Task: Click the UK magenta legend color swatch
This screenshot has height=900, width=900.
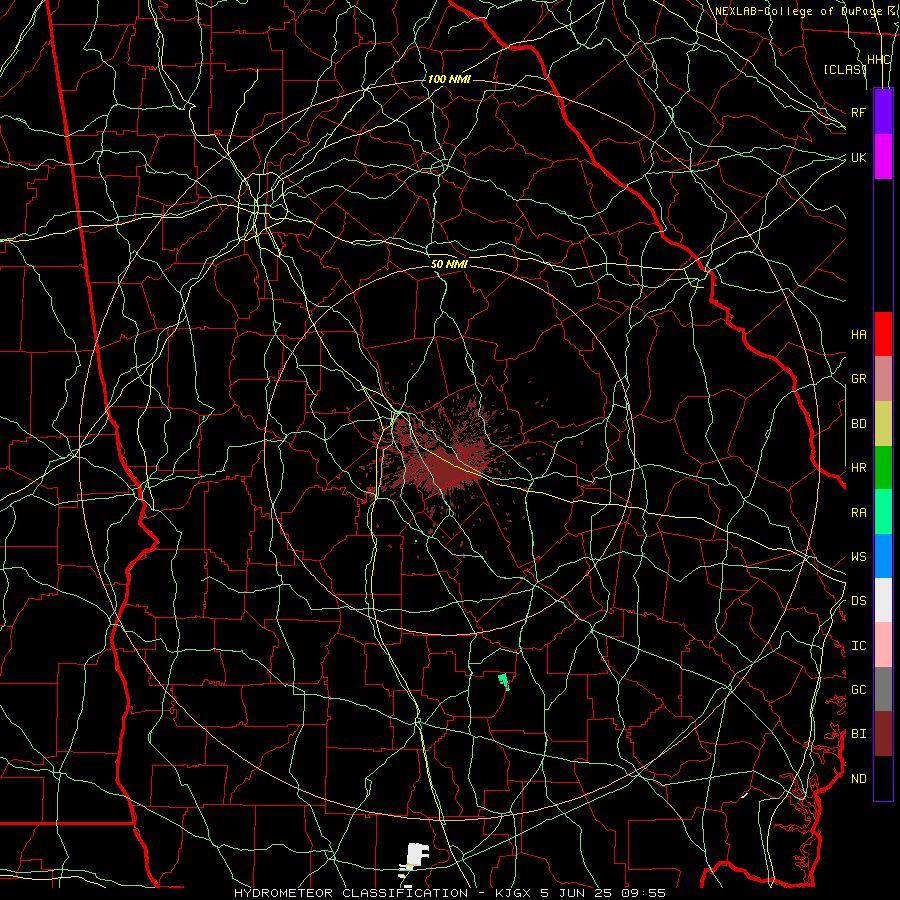Action: point(883,157)
